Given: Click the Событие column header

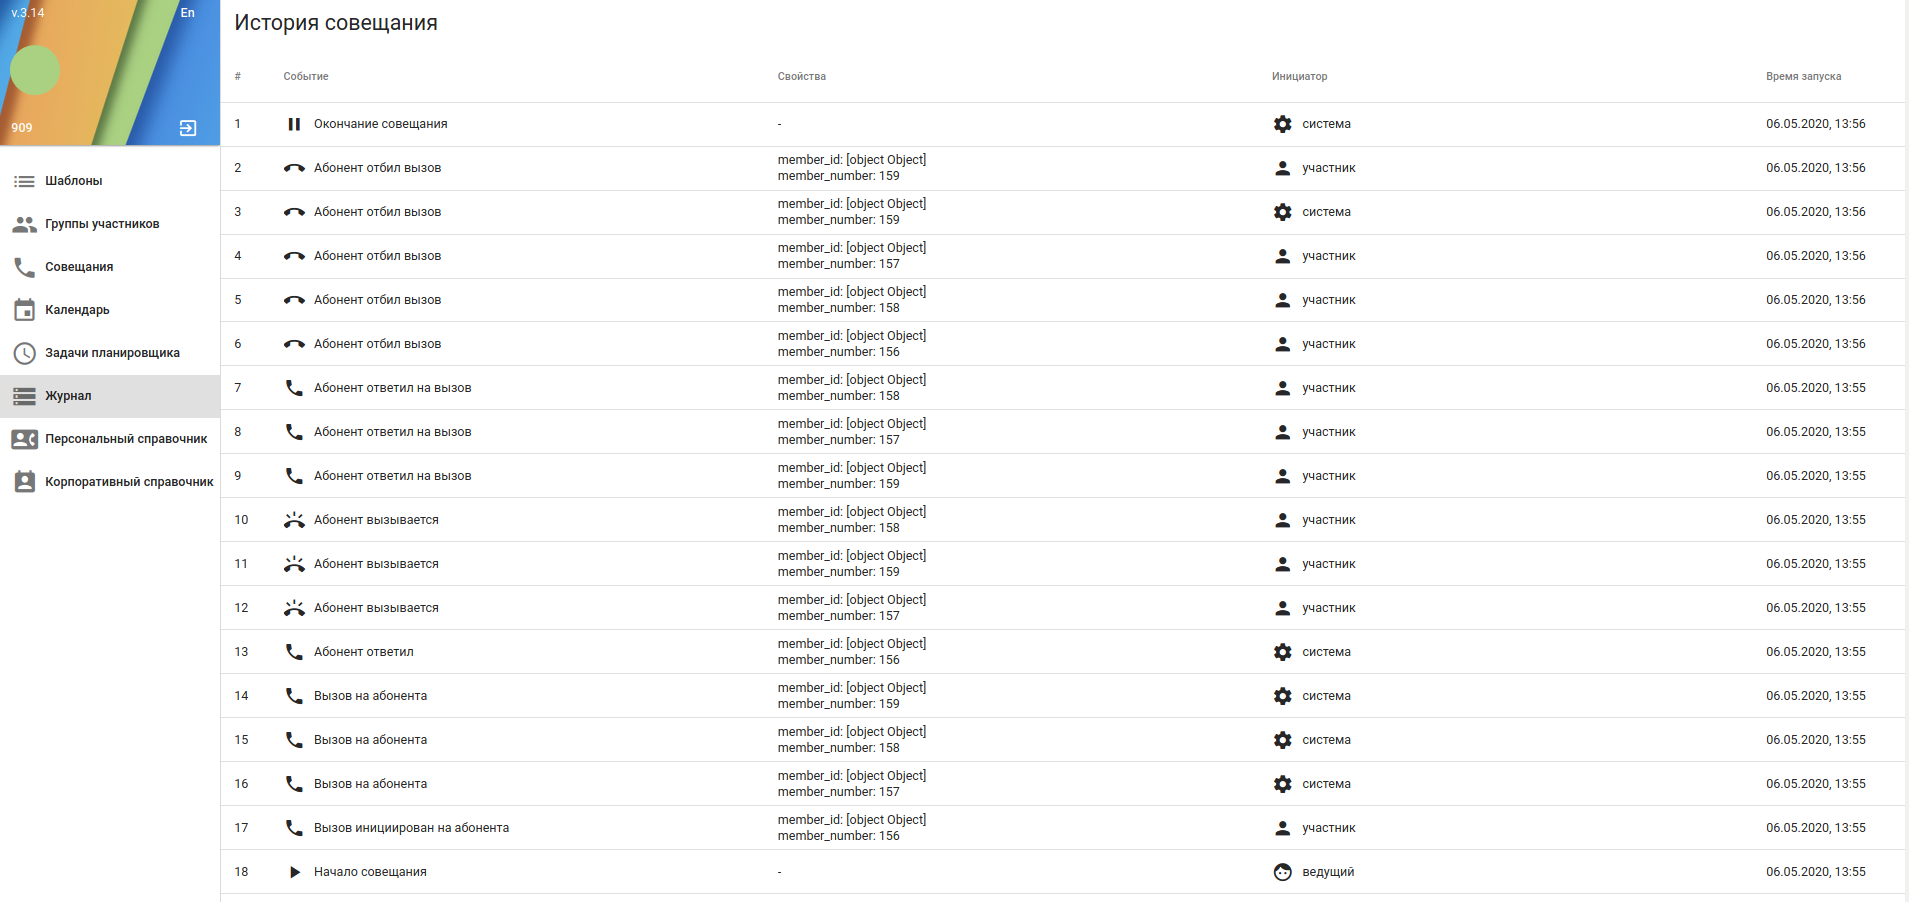Looking at the screenshot, I should tap(305, 77).
